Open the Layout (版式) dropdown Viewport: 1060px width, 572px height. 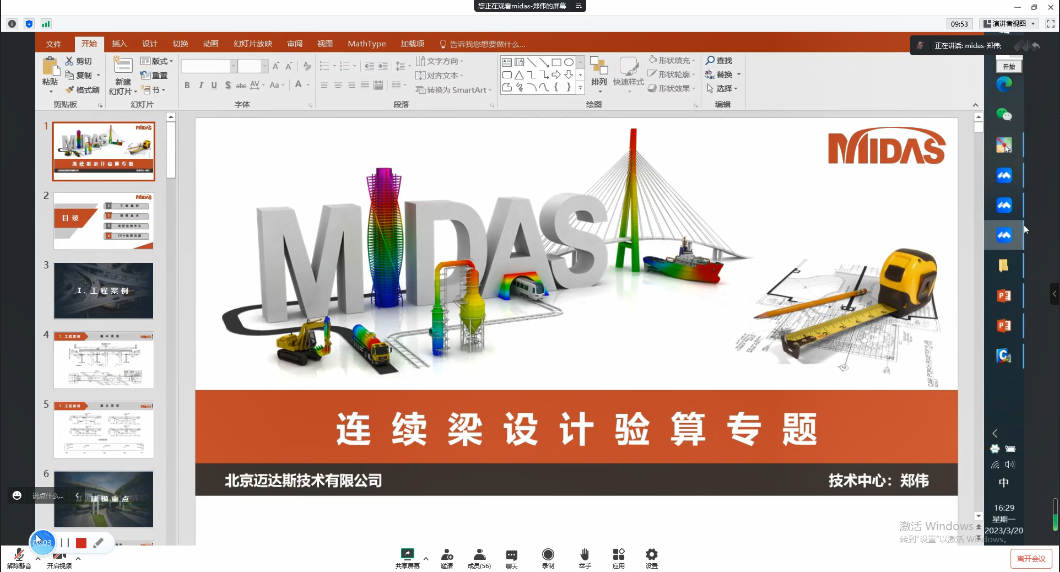point(157,61)
